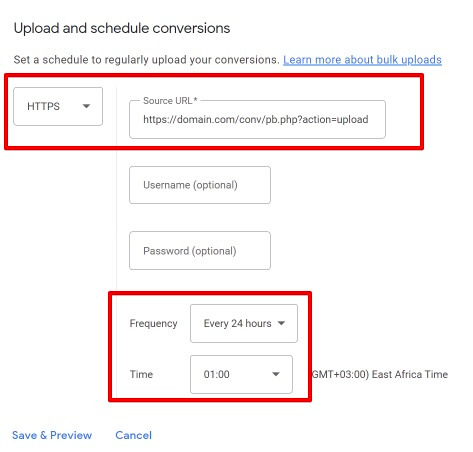Click the Frequency label text
This screenshot has width=473, height=452.
coord(153,323)
